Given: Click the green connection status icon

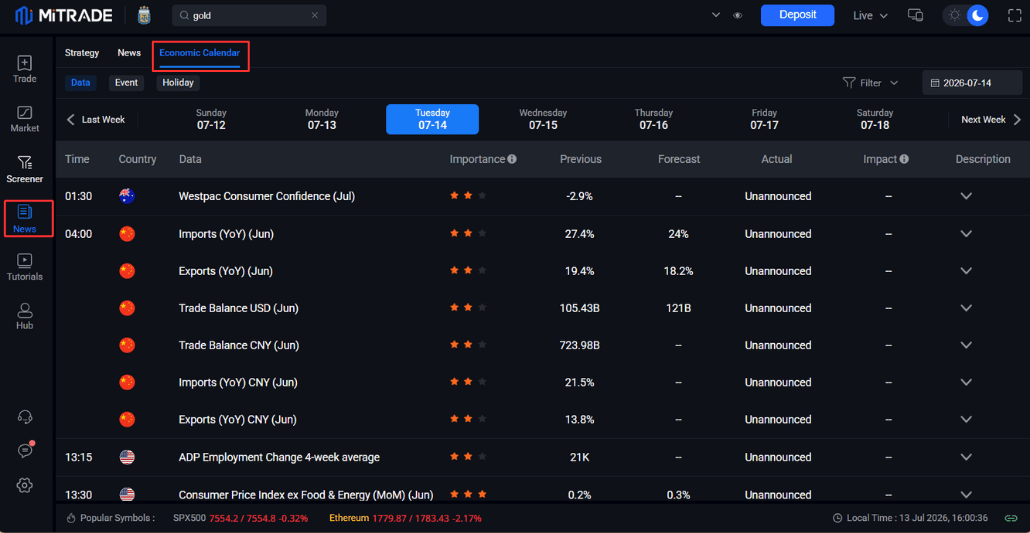Looking at the screenshot, I should point(1011,518).
